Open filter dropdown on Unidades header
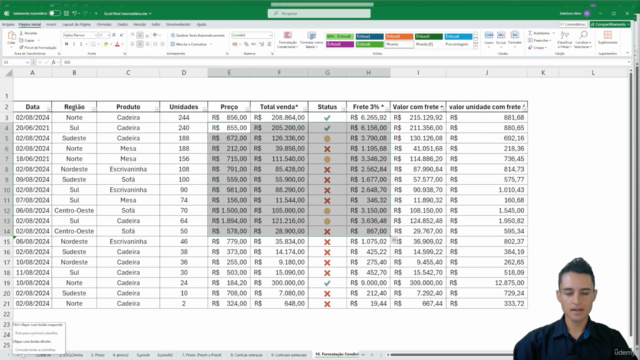The width and height of the screenshot is (640, 360). pos(204,109)
